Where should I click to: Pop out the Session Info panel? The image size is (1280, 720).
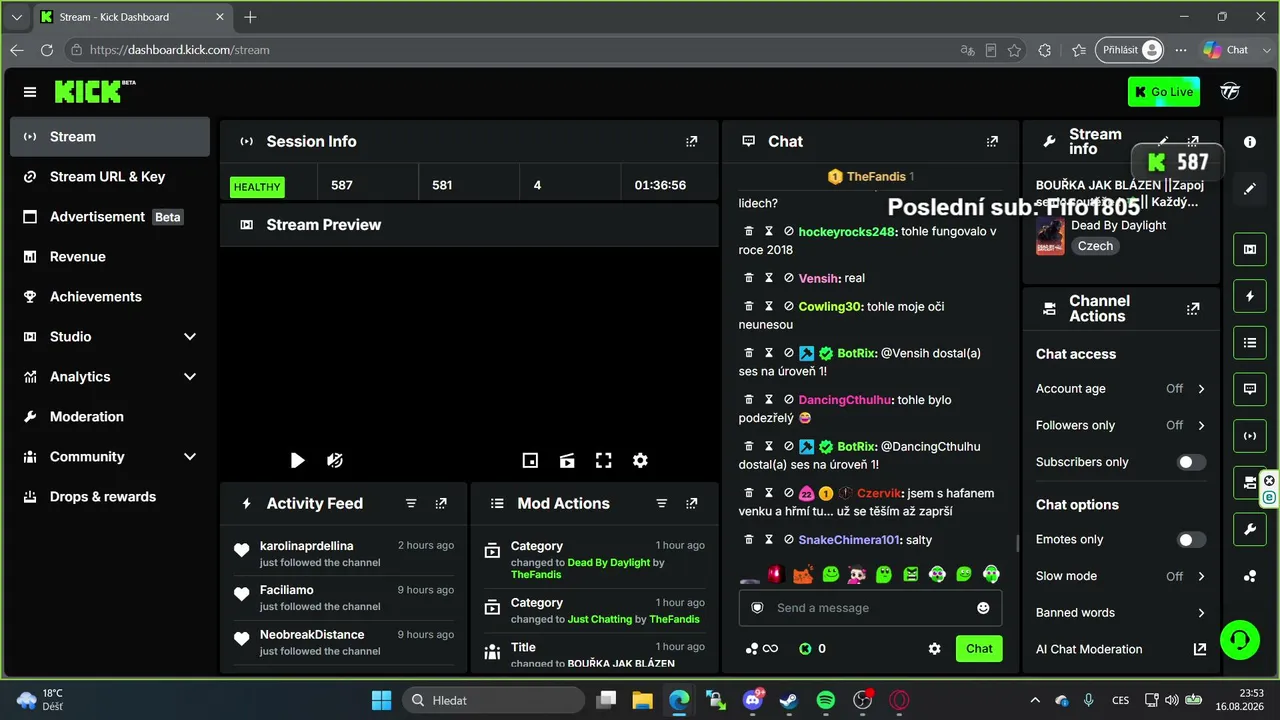tap(692, 142)
